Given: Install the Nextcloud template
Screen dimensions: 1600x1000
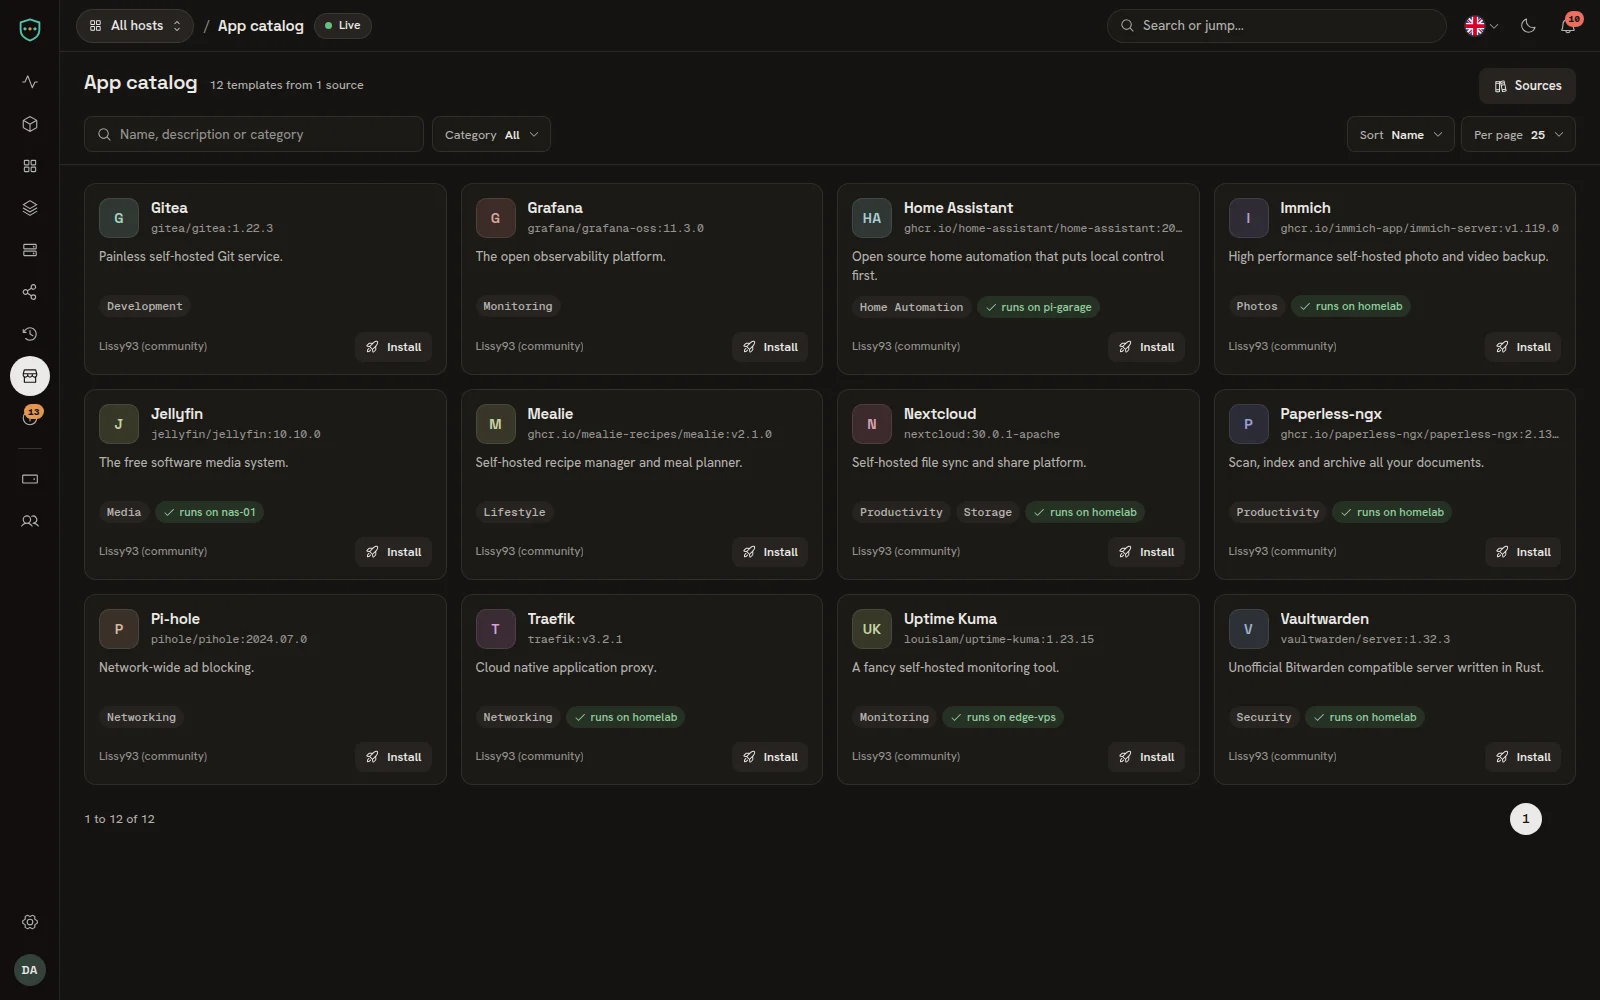Looking at the screenshot, I should coord(1146,552).
